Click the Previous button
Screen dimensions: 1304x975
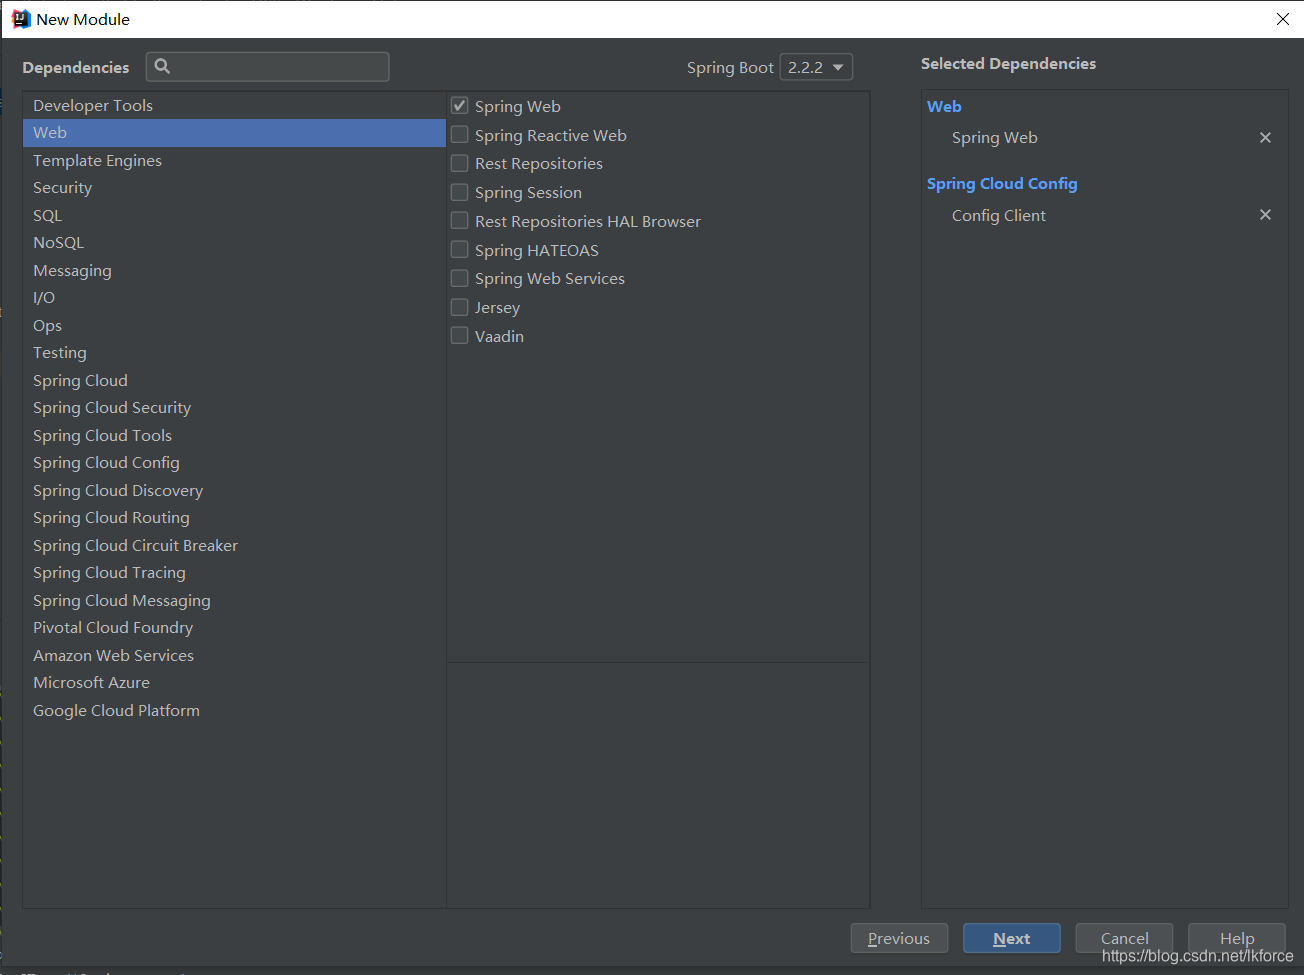point(899,938)
